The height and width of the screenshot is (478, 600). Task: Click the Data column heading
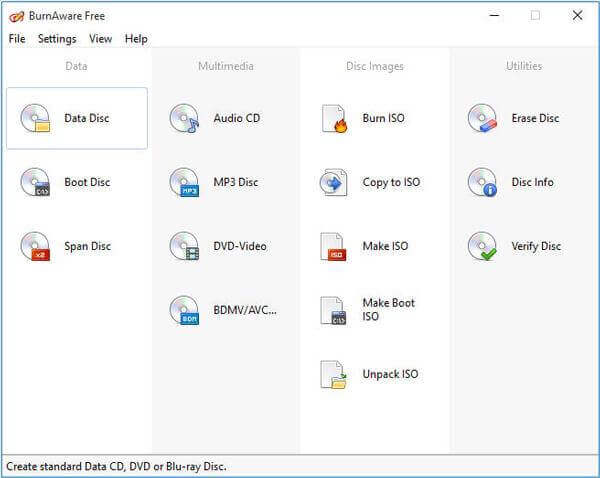[76, 66]
